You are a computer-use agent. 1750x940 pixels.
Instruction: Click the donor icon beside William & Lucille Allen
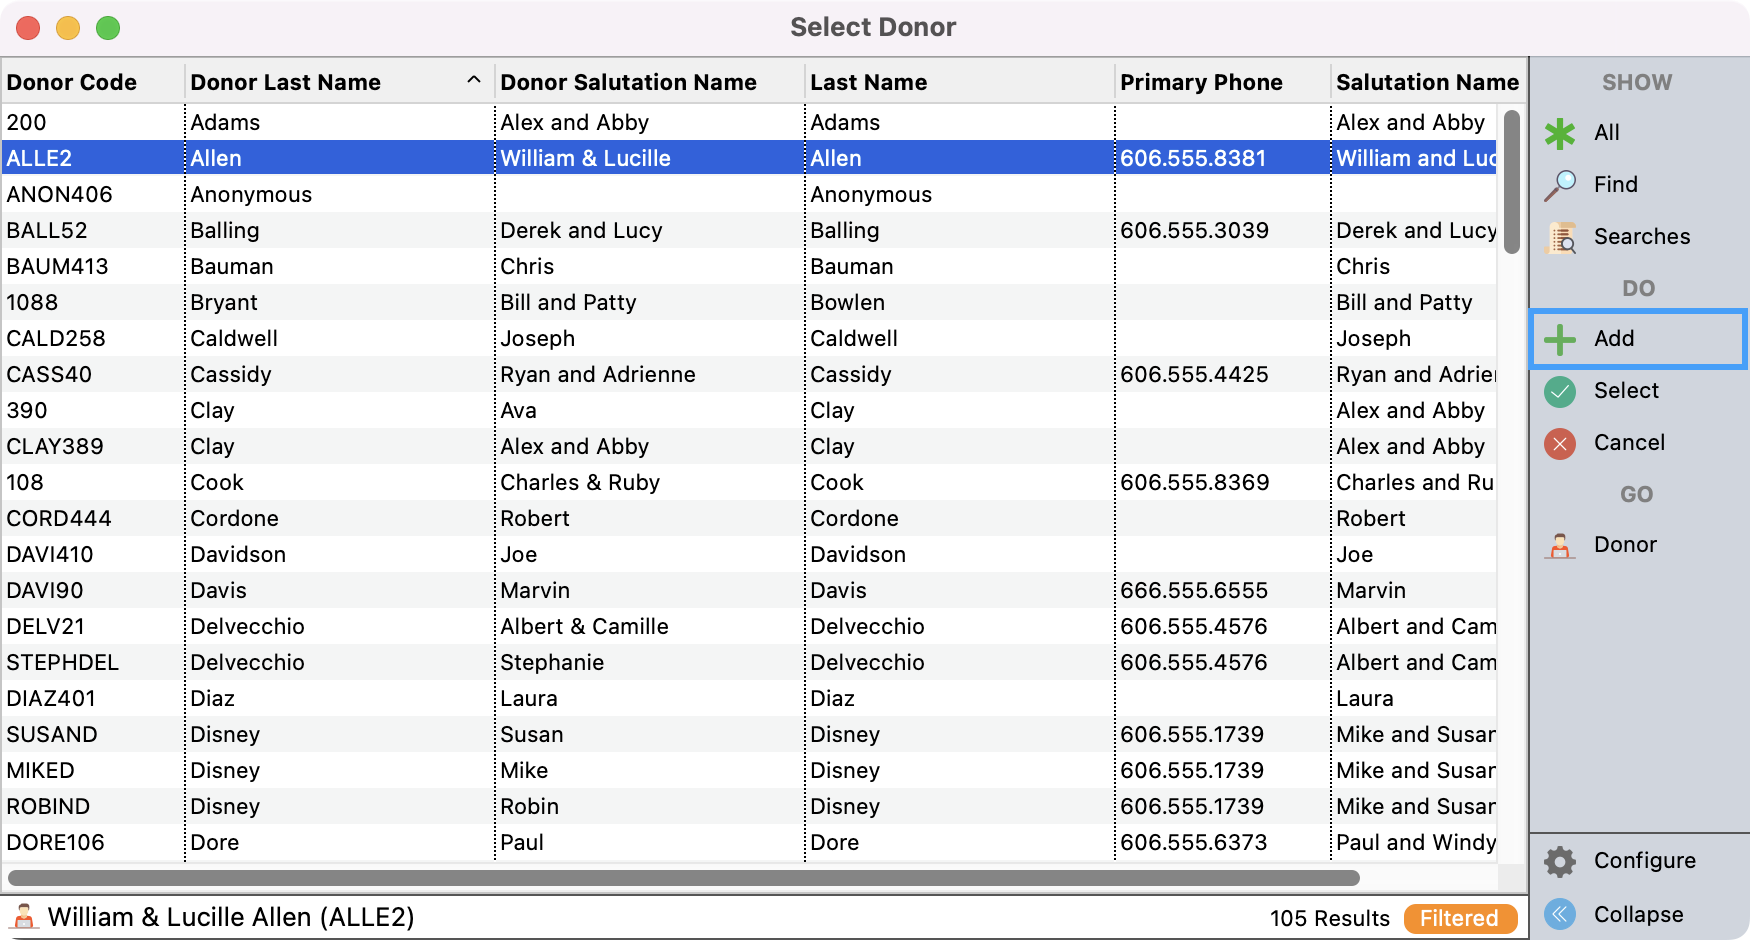(x=24, y=917)
